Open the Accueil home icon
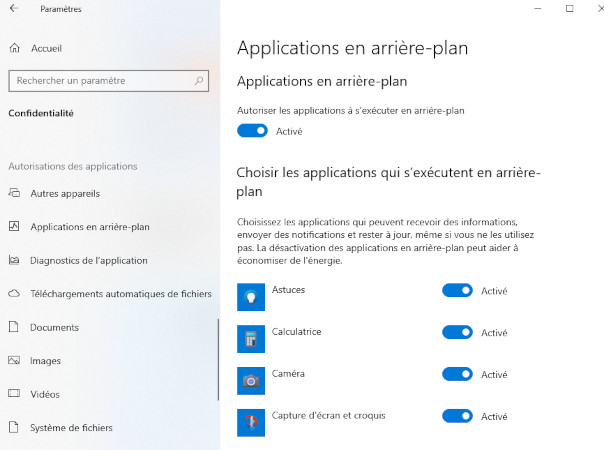Screen dimensions: 604x450 (x=15, y=48)
